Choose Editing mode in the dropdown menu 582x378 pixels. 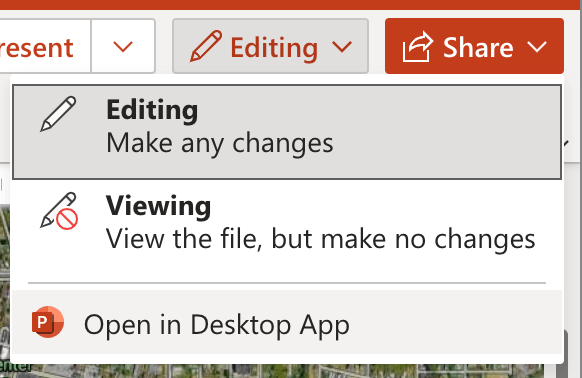[x=287, y=132]
